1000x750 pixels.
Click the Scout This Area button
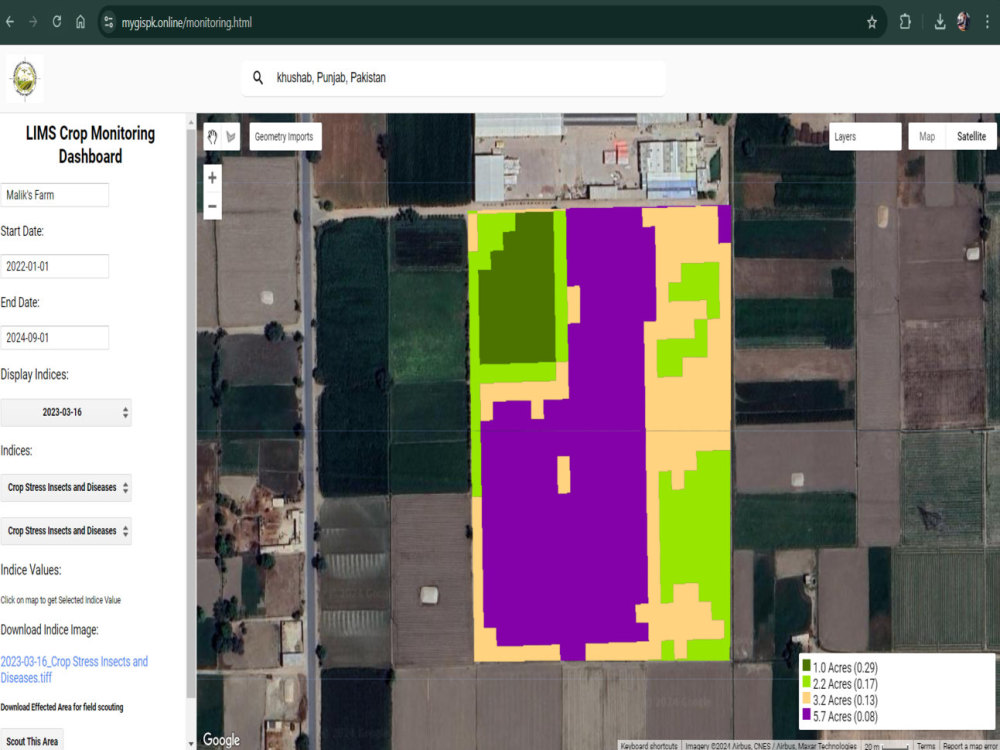[32, 741]
